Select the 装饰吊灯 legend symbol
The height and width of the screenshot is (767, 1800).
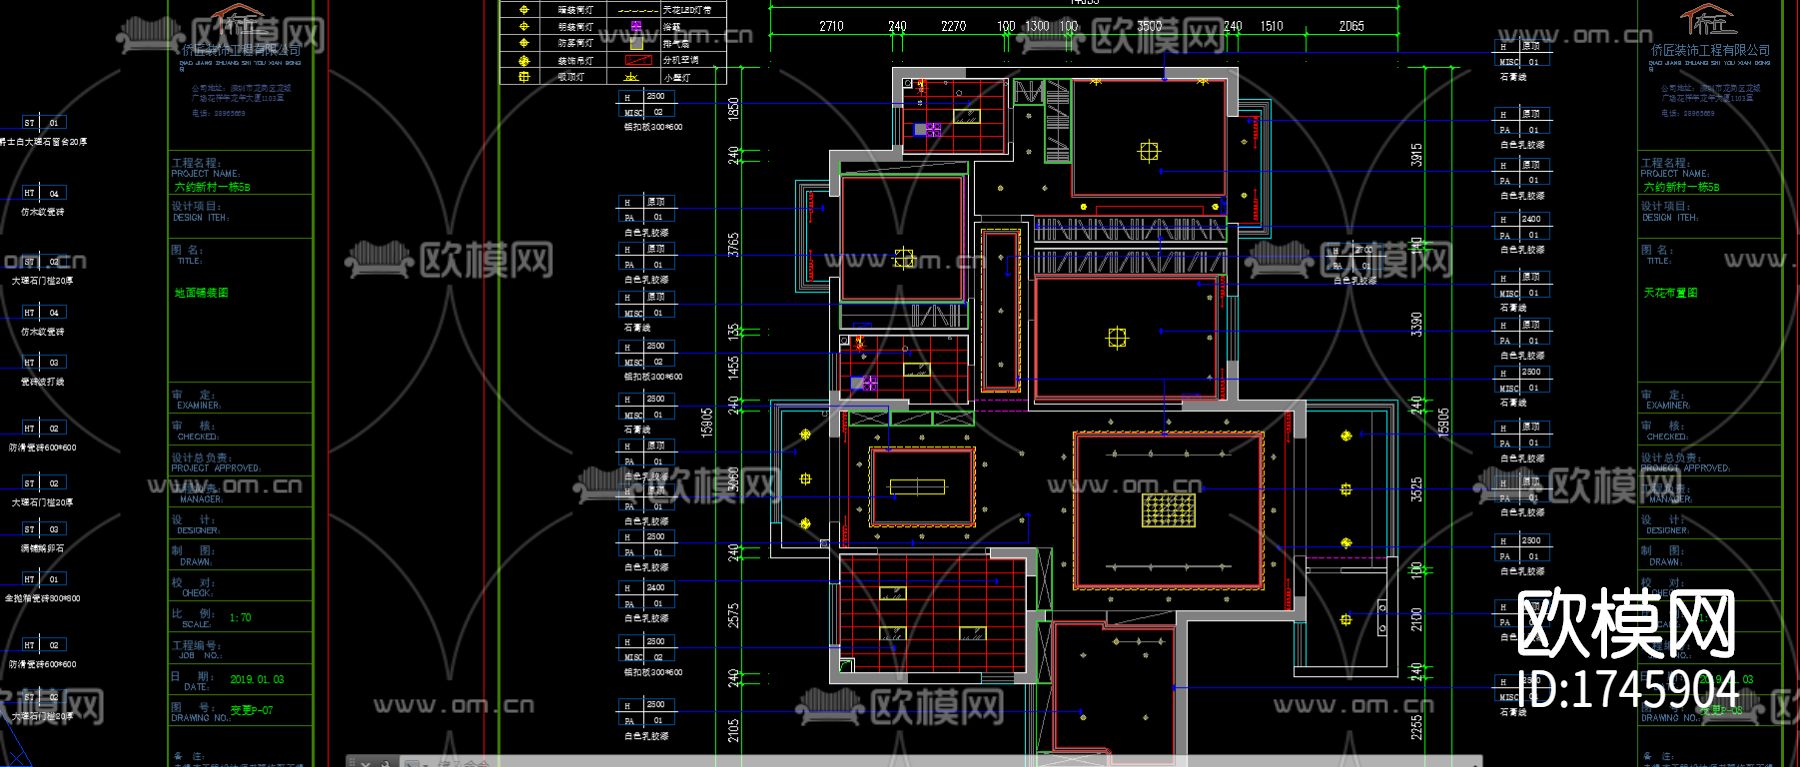(x=523, y=60)
